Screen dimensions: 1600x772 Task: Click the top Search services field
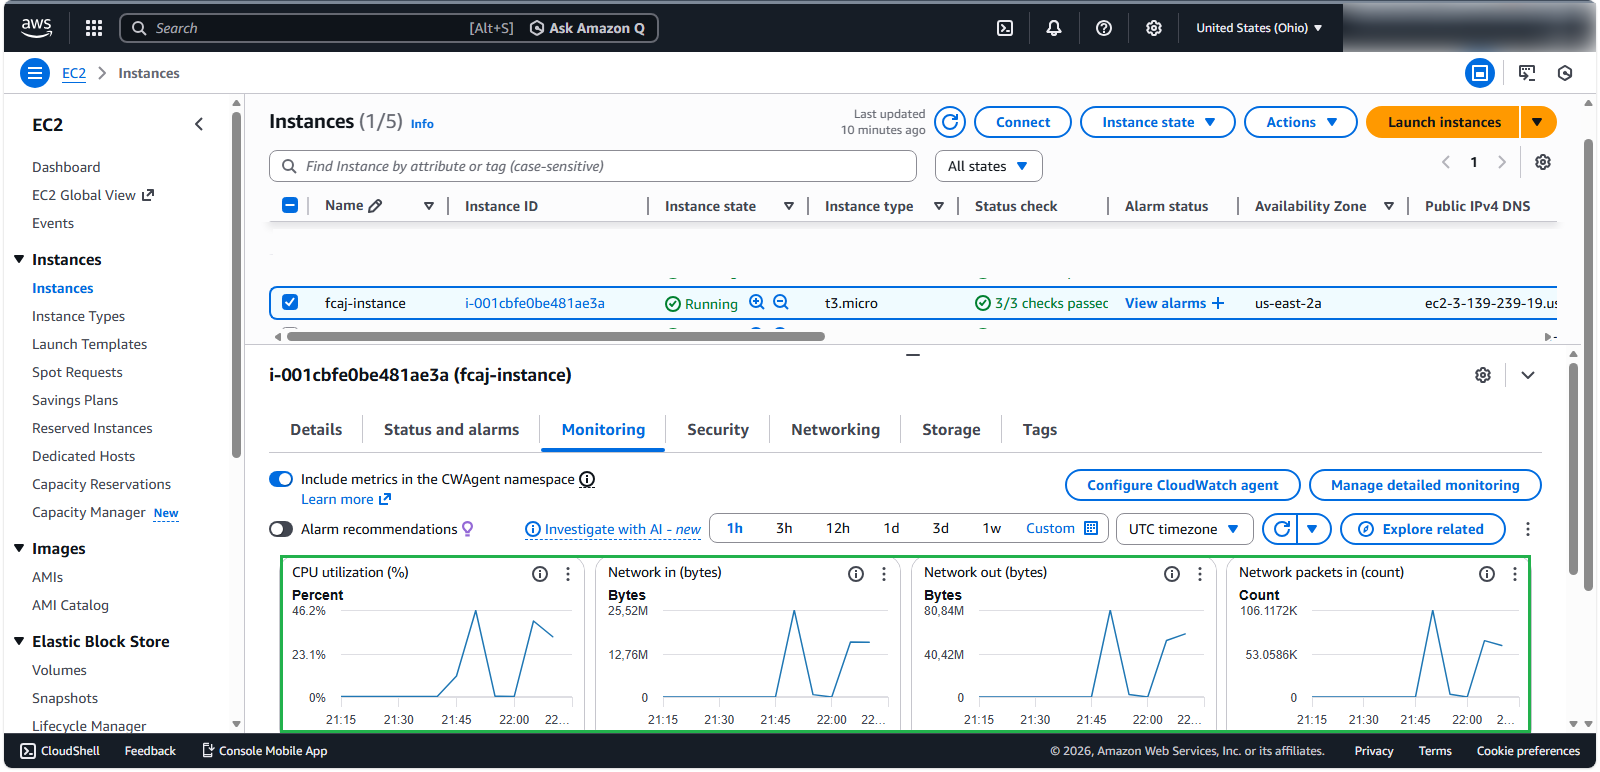[x=389, y=28]
